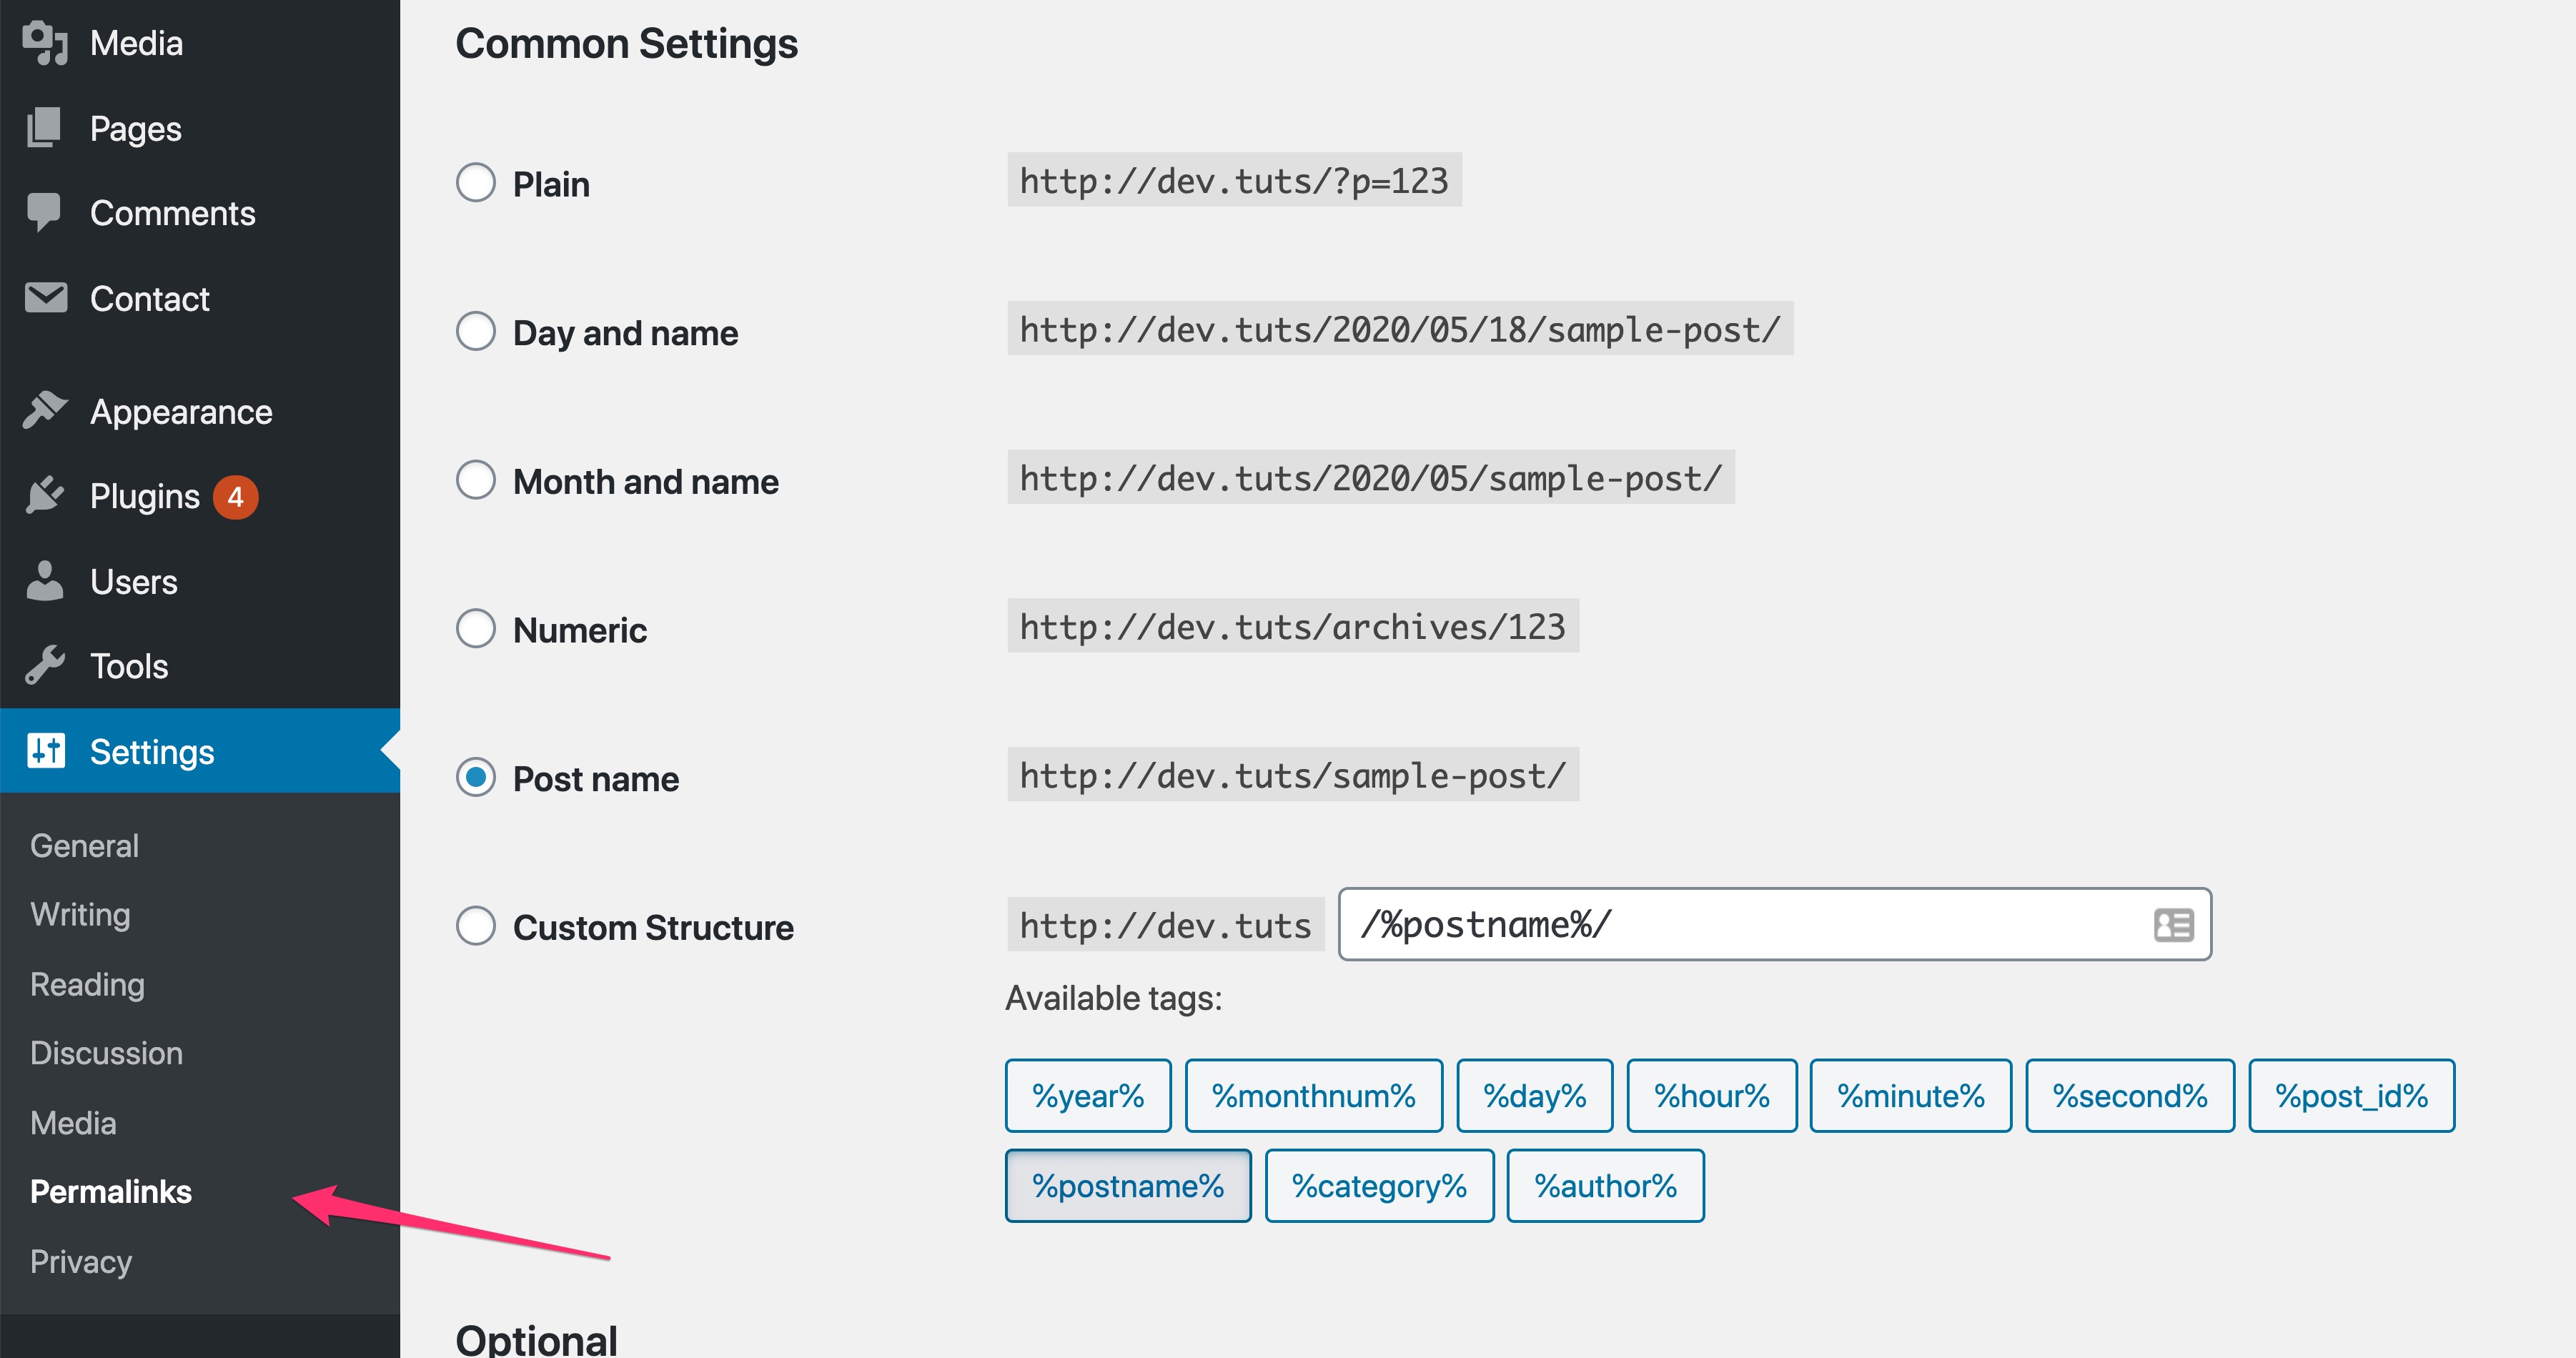The width and height of the screenshot is (2576, 1358).
Task: Click the Numeric option label
Action: click(580, 631)
